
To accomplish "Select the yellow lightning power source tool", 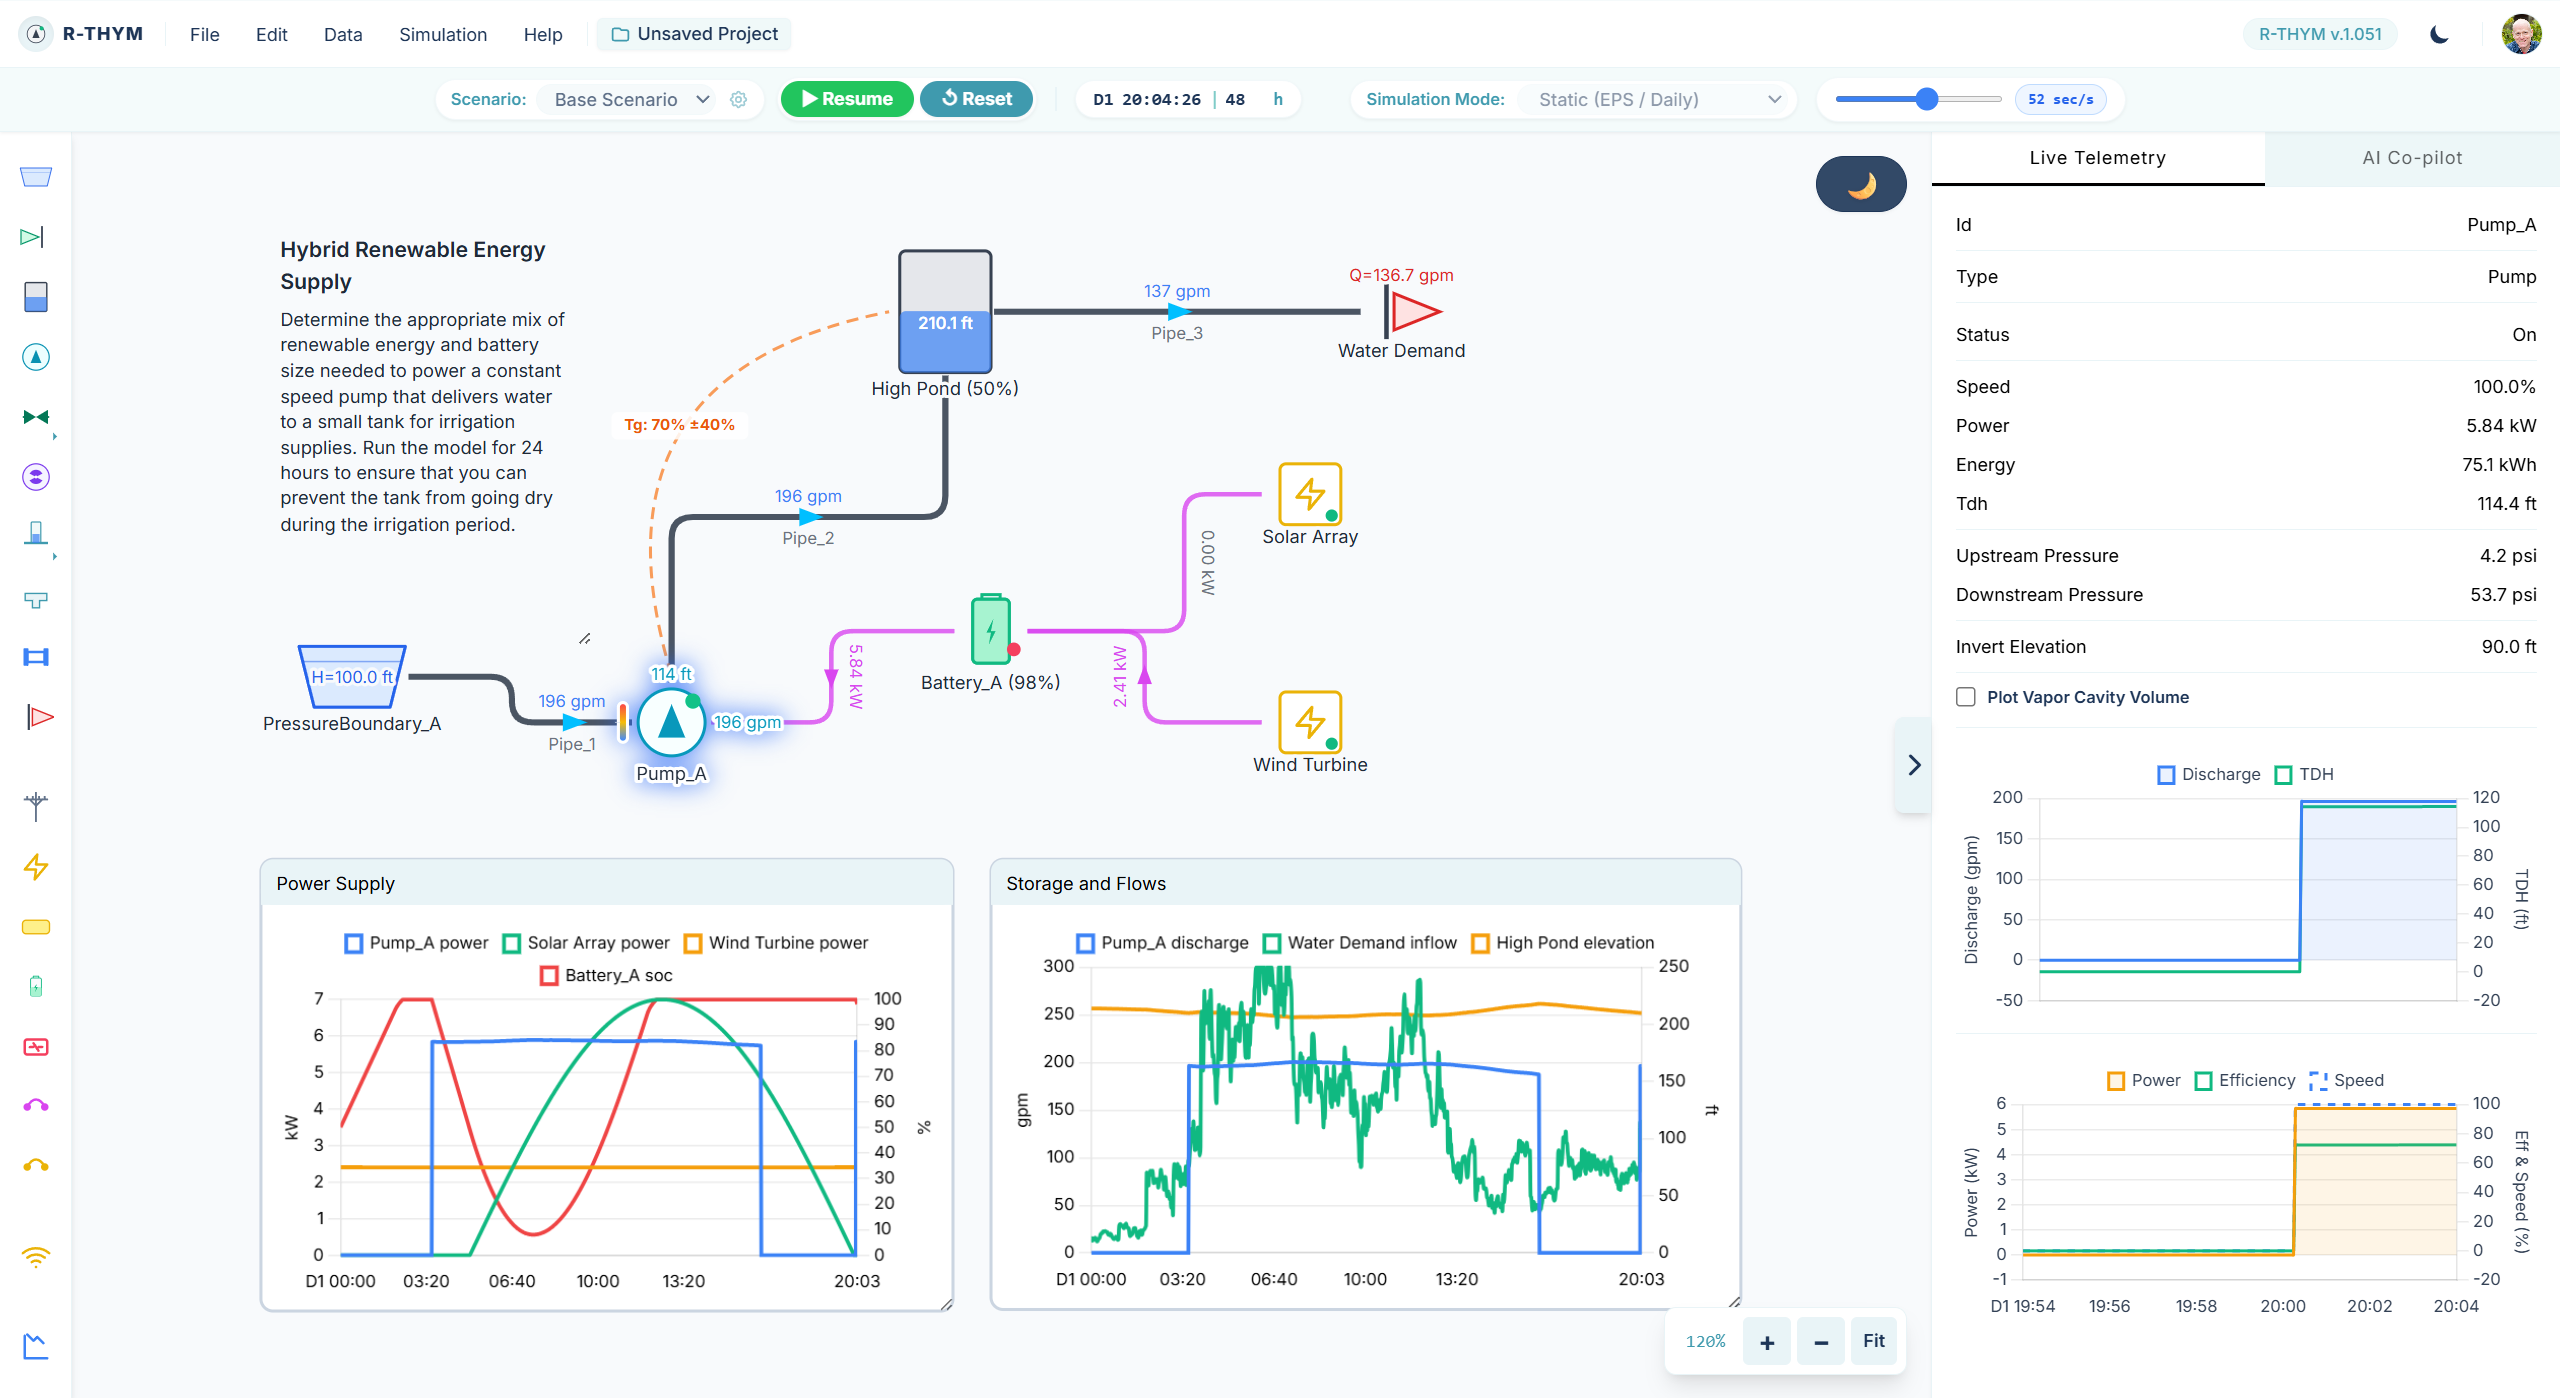I will (x=36, y=867).
